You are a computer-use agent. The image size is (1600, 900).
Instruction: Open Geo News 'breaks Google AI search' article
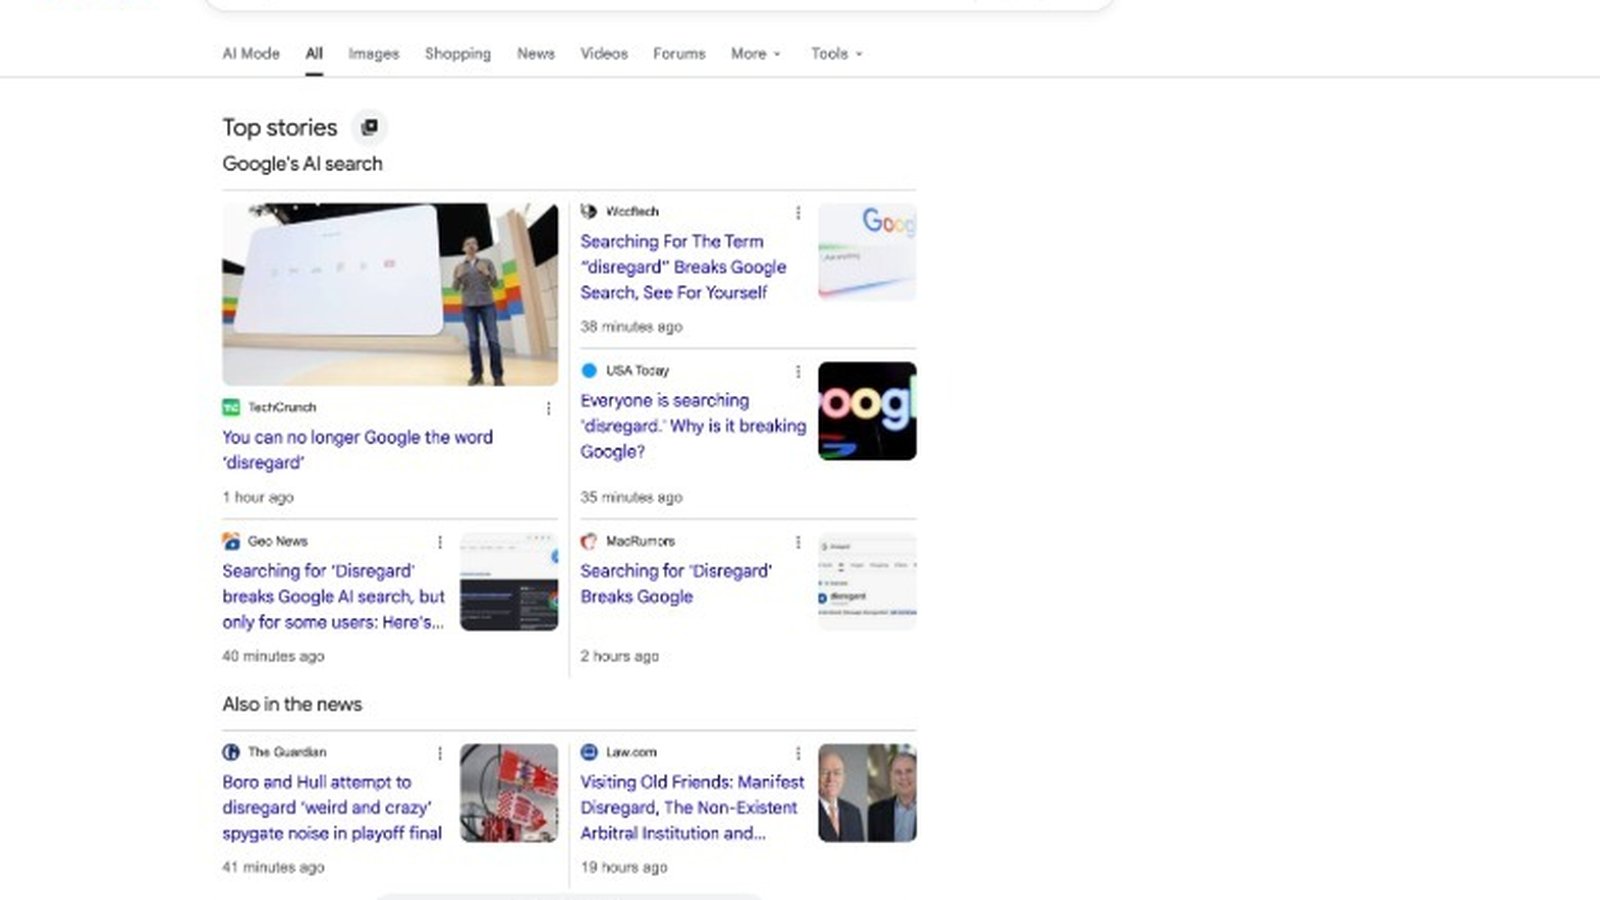pyautogui.click(x=333, y=596)
